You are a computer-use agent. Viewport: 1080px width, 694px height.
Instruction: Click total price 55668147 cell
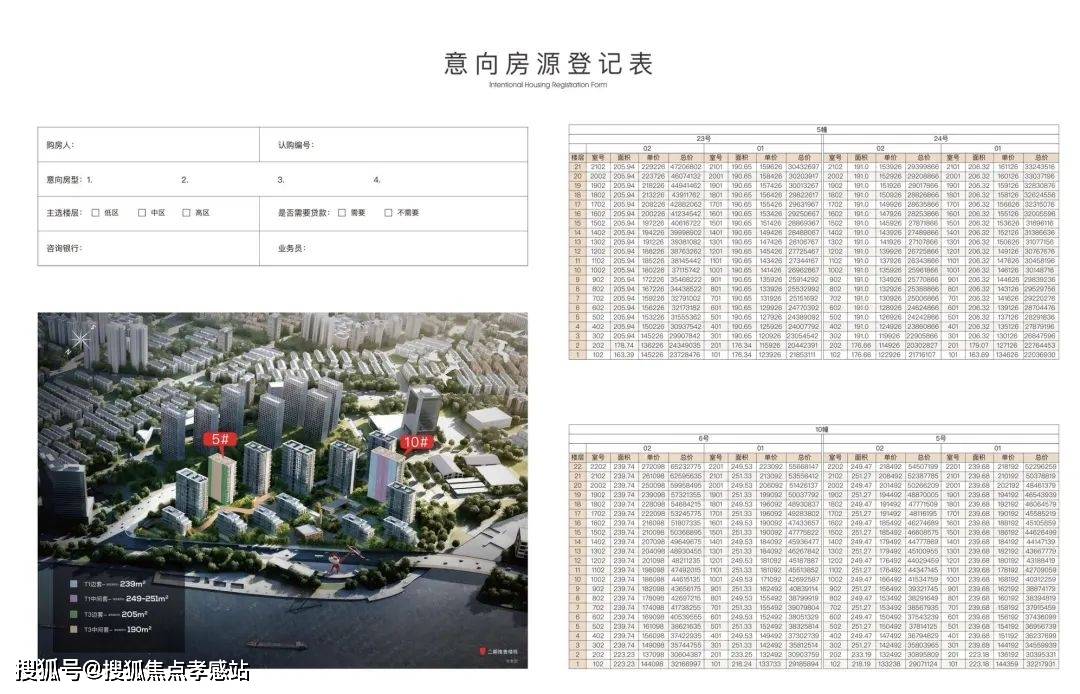(804, 467)
